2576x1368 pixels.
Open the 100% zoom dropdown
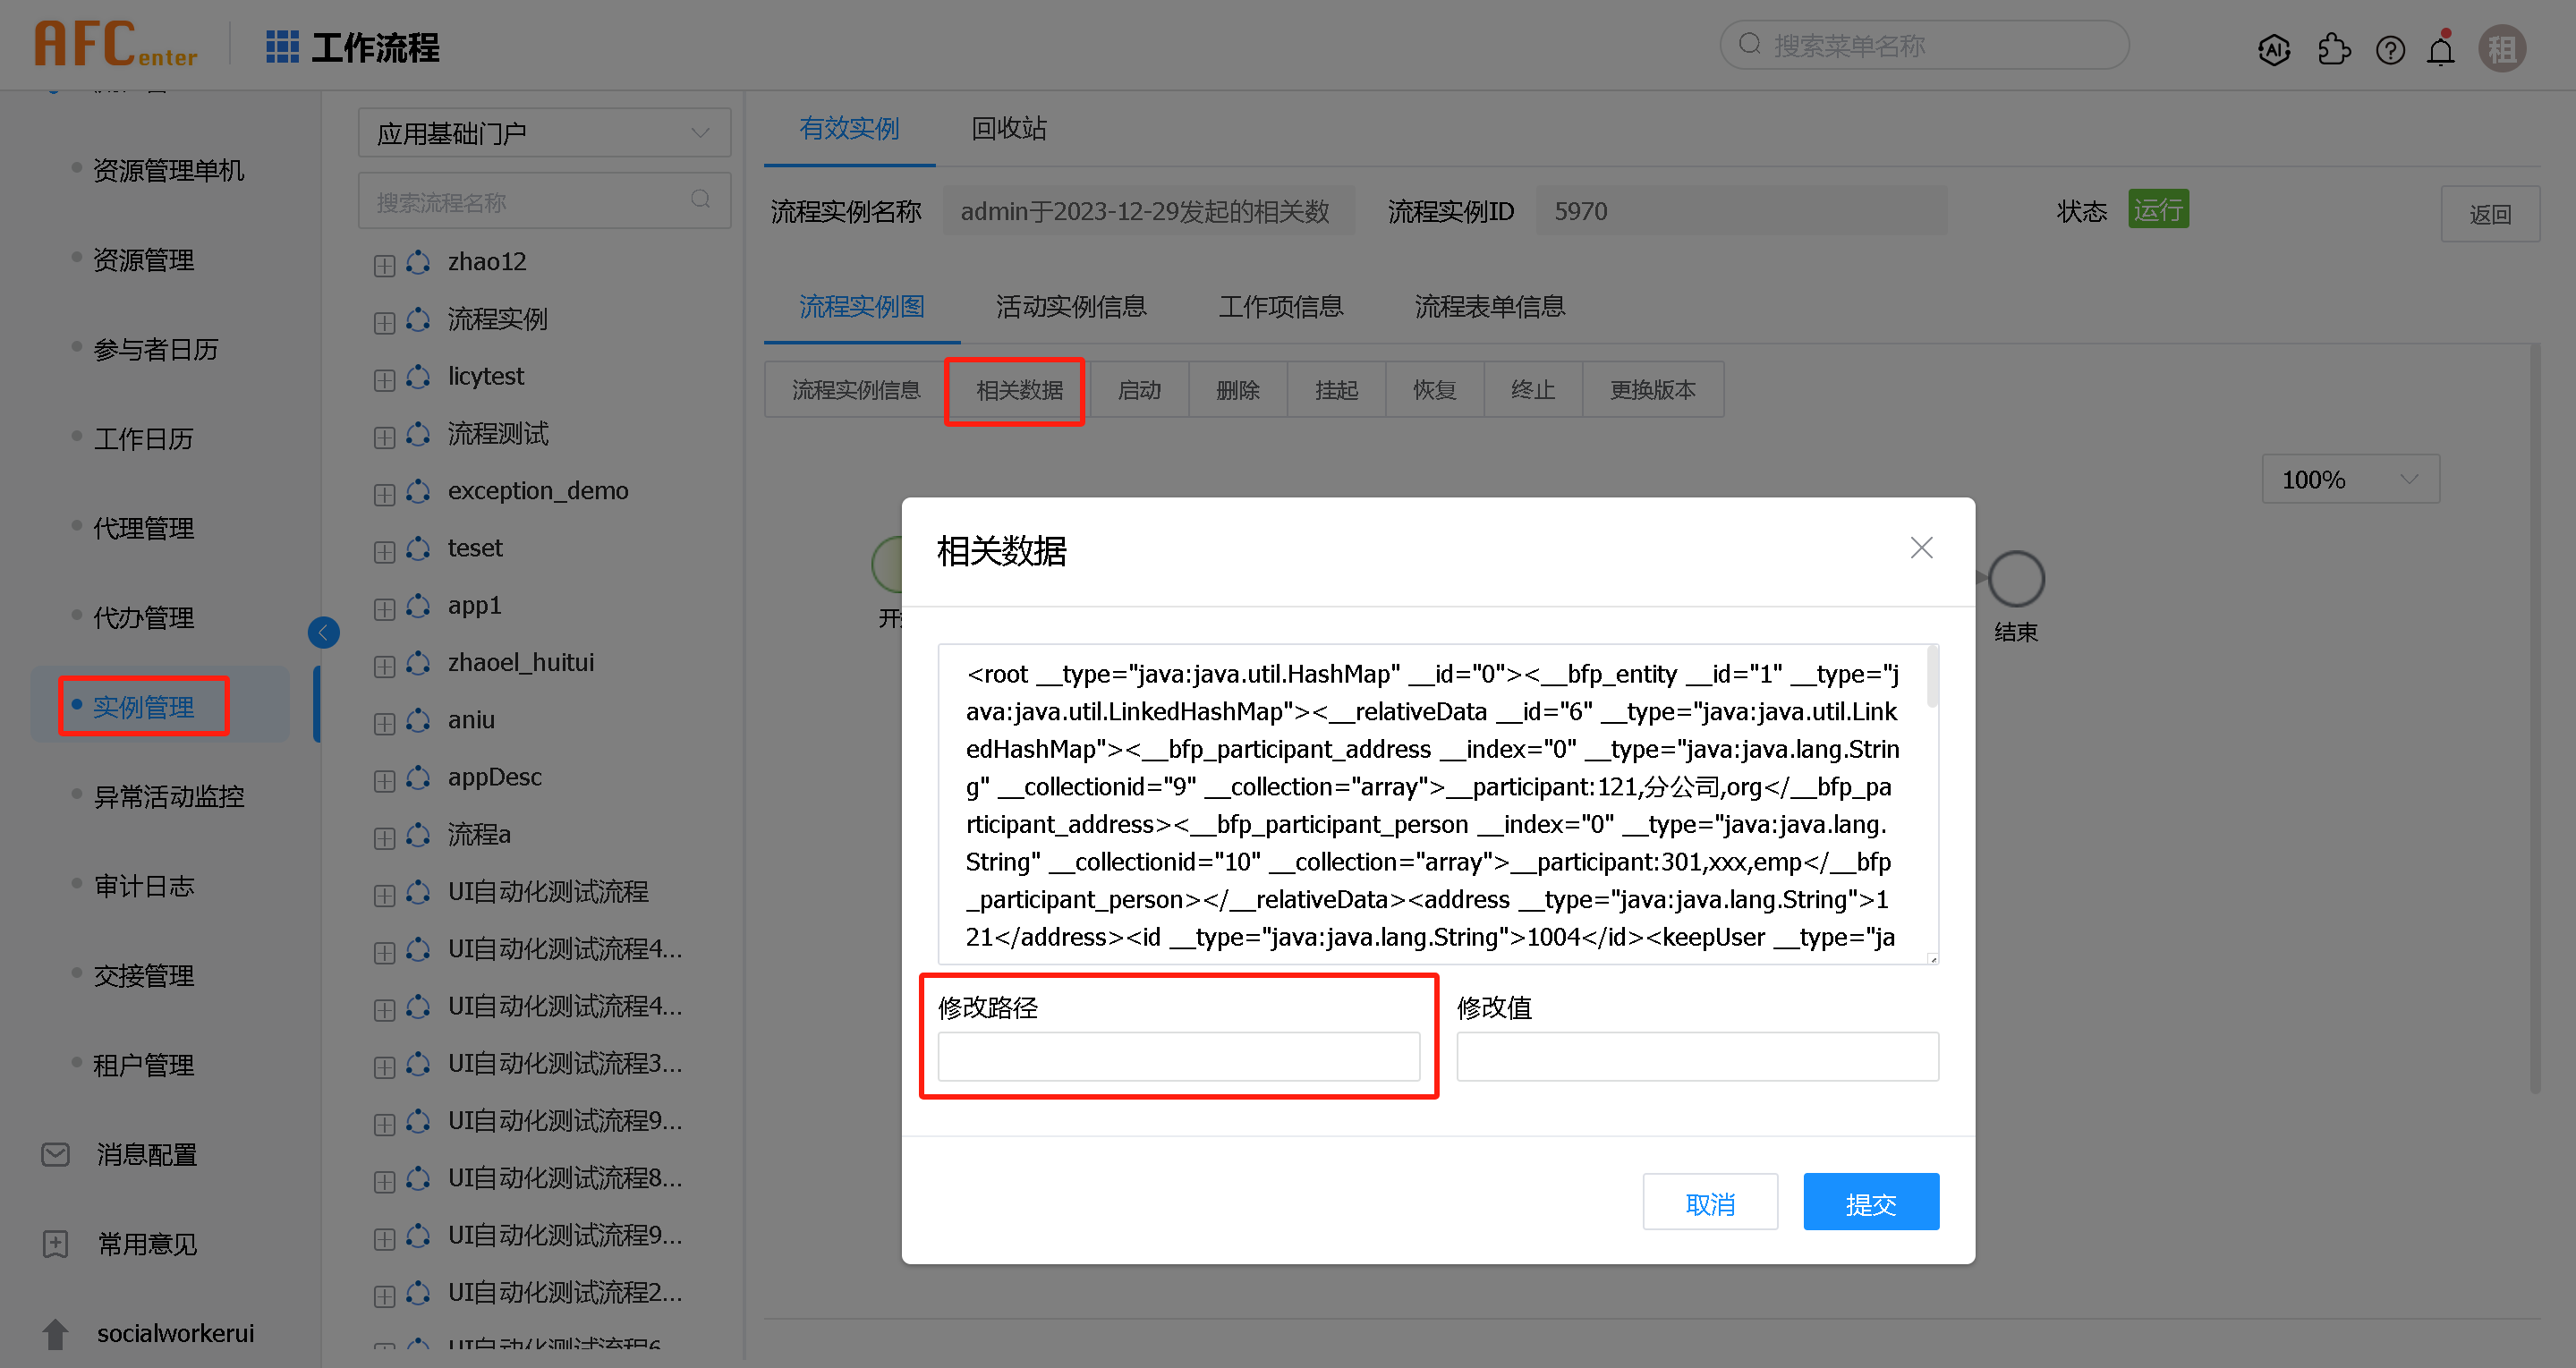[x=2349, y=480]
